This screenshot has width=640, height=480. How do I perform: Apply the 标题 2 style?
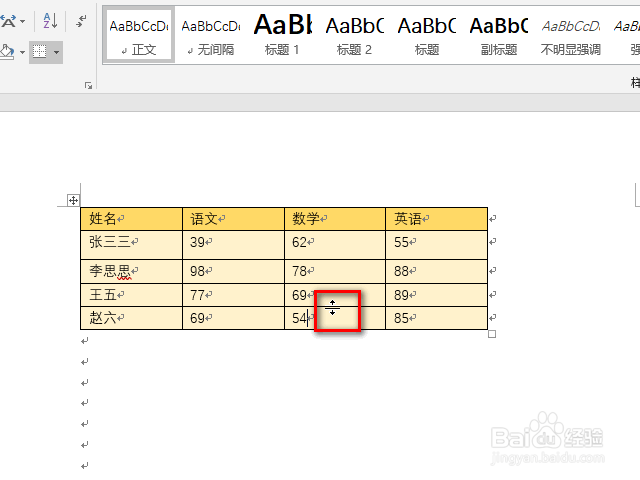tap(354, 36)
